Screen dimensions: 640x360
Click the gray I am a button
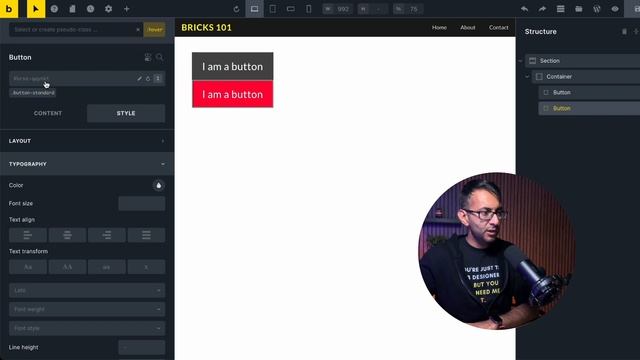pyautogui.click(x=233, y=66)
